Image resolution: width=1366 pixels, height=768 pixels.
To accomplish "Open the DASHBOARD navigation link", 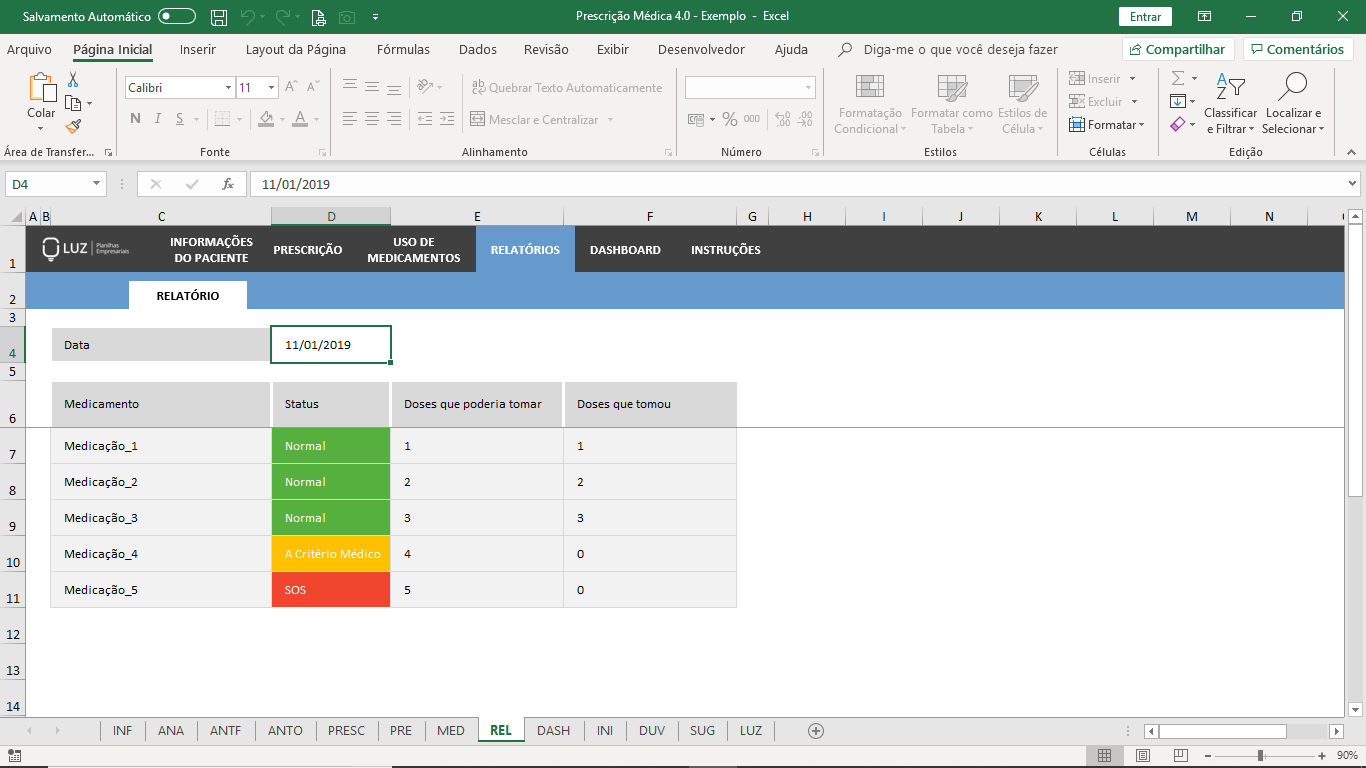I will click(x=625, y=250).
